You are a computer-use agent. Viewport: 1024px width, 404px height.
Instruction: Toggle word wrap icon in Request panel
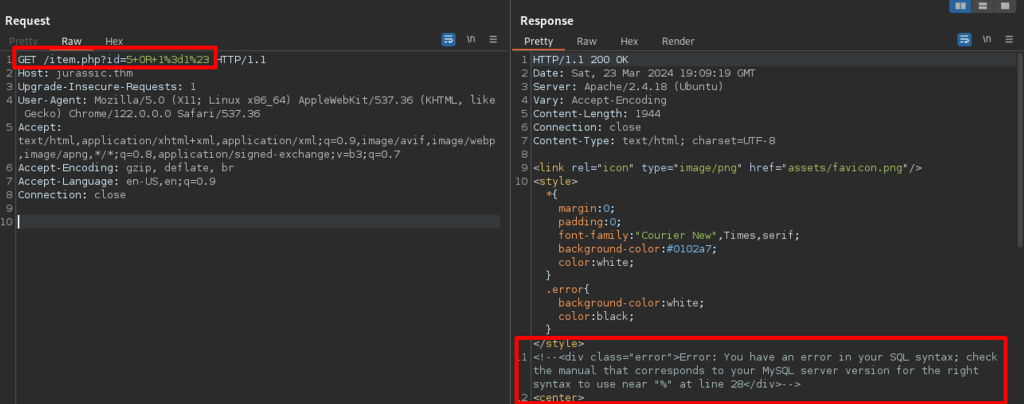pos(449,40)
